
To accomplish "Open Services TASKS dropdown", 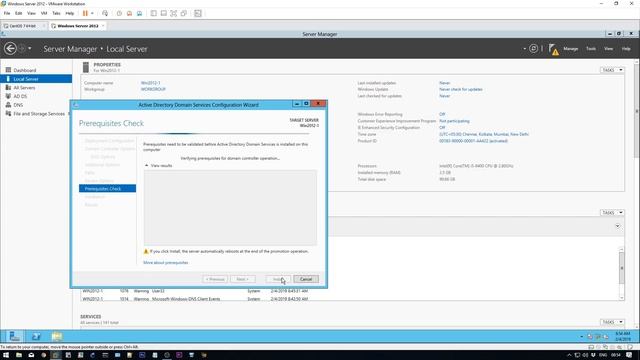I will click(612, 322).
